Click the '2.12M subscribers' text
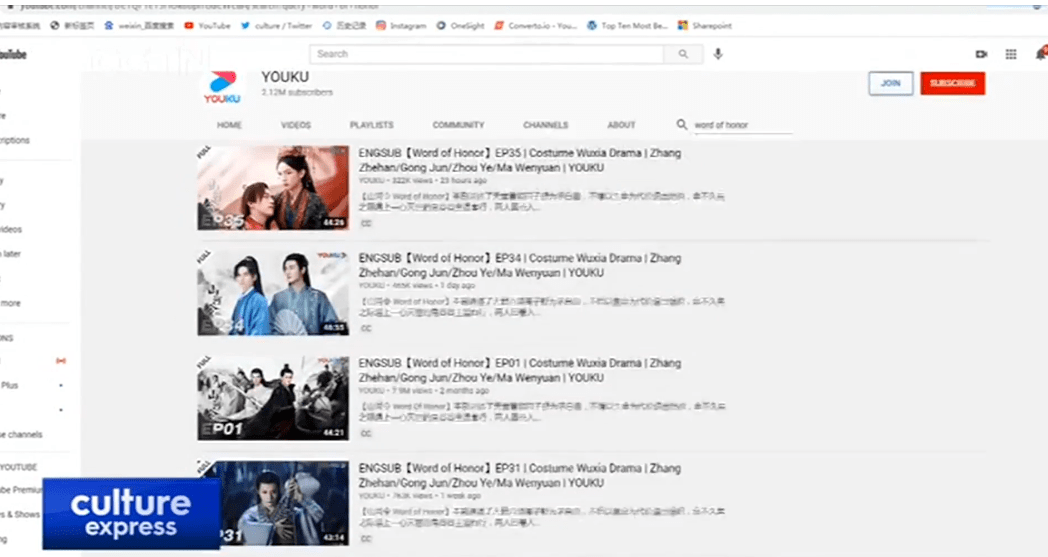This screenshot has width=1048, height=557. [297, 92]
